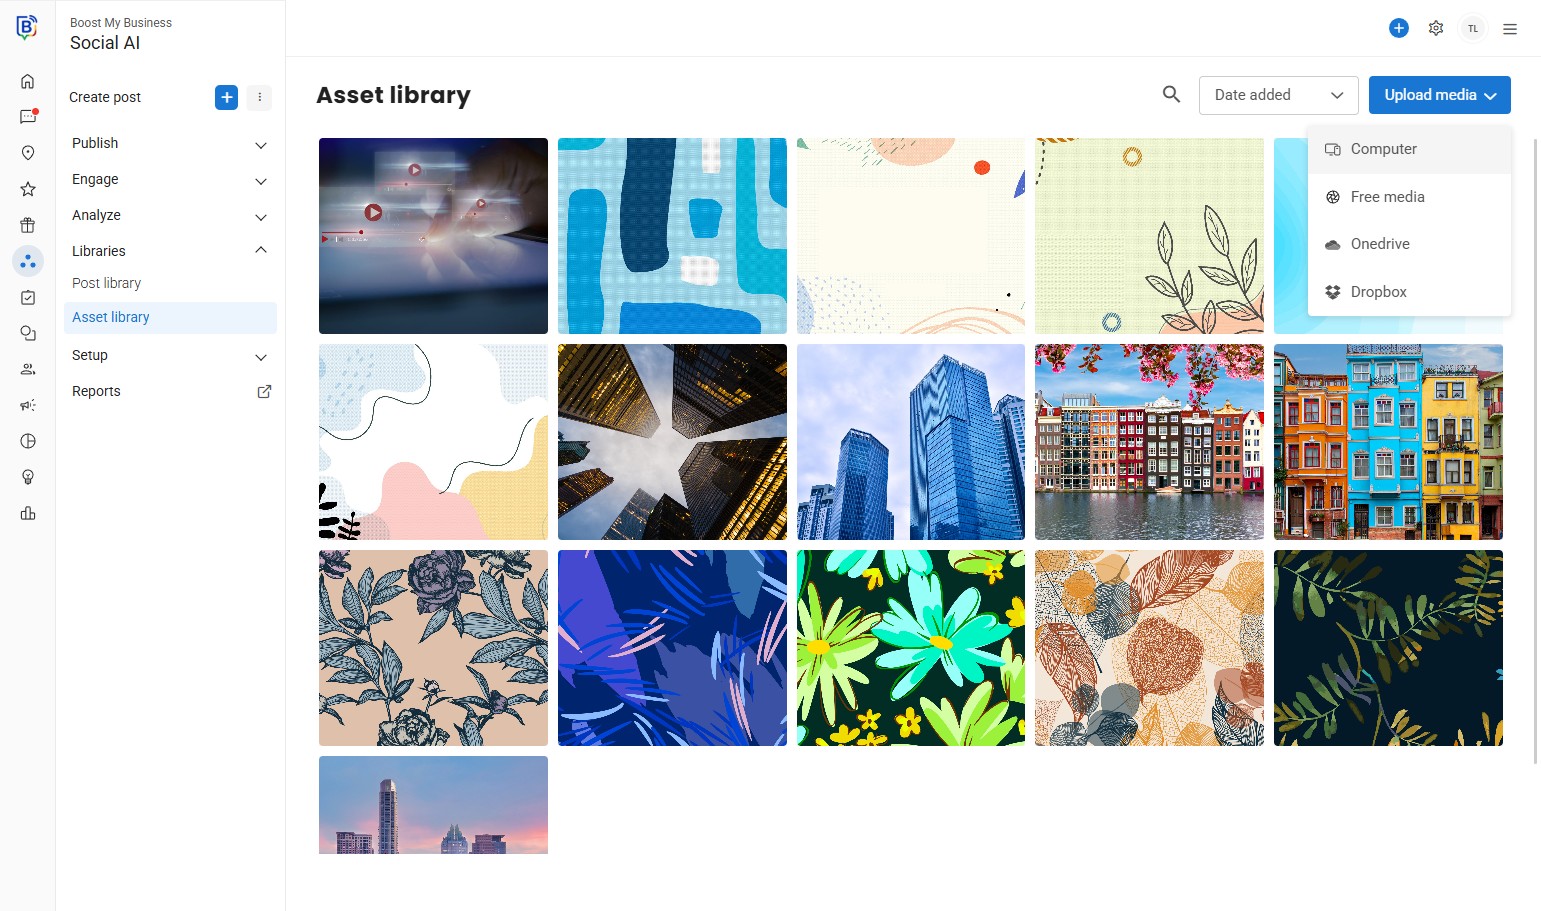This screenshot has width=1541, height=911.
Task: Choose Computer from upload menu
Action: [x=1409, y=149]
